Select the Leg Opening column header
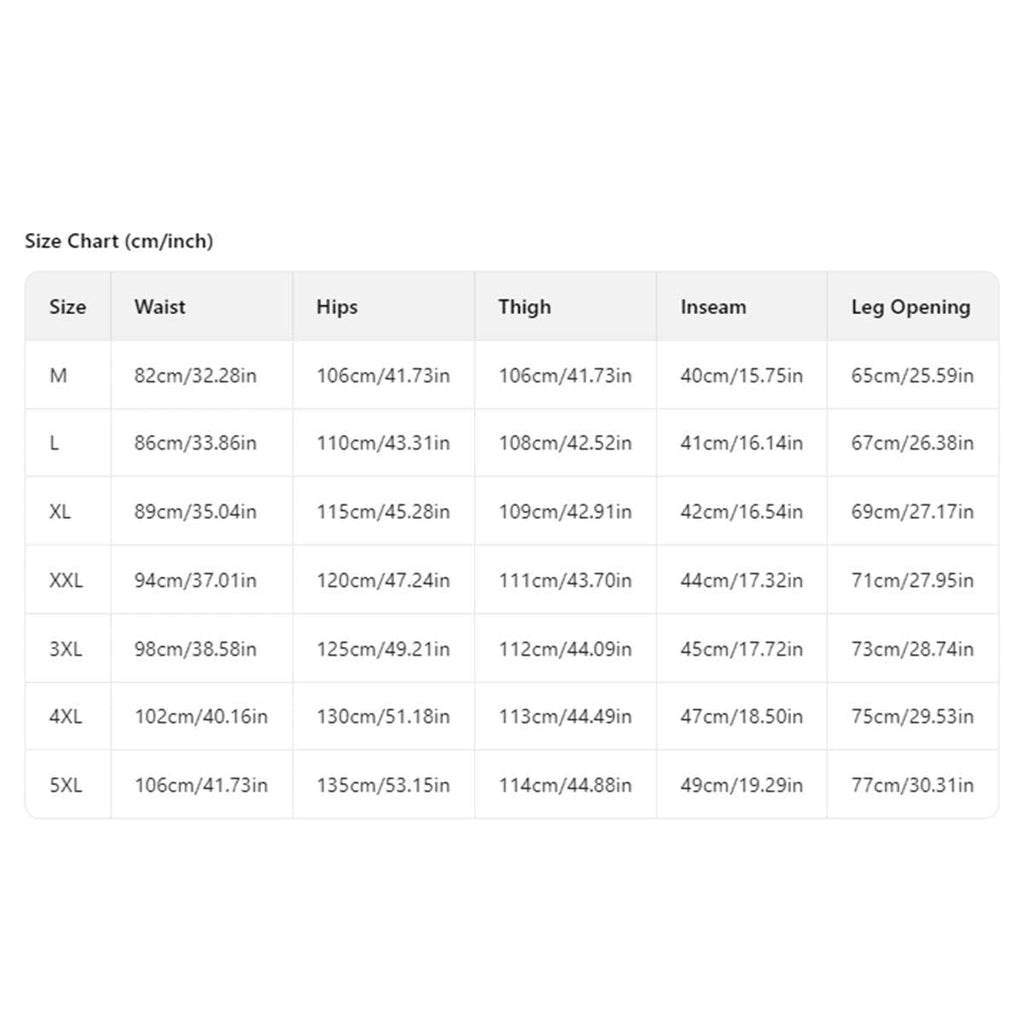 coord(910,307)
